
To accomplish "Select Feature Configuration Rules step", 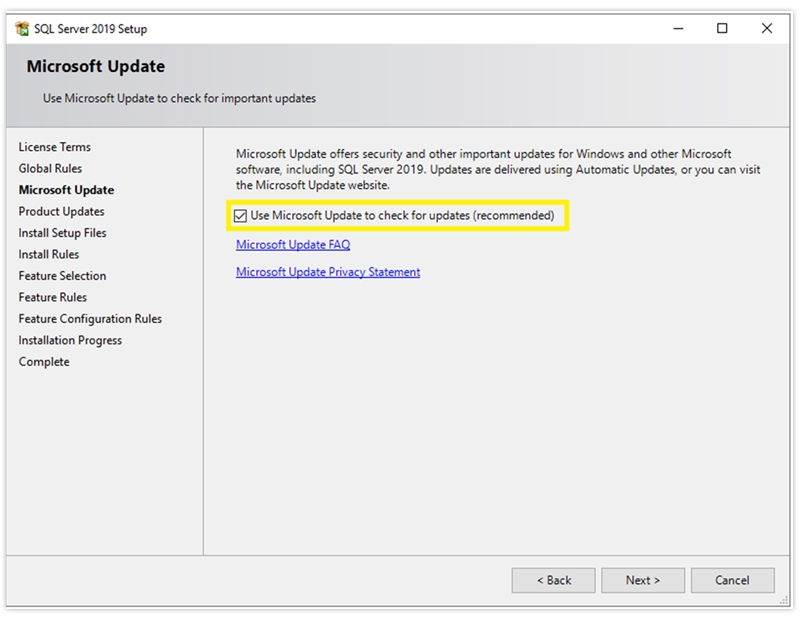I will pos(90,319).
